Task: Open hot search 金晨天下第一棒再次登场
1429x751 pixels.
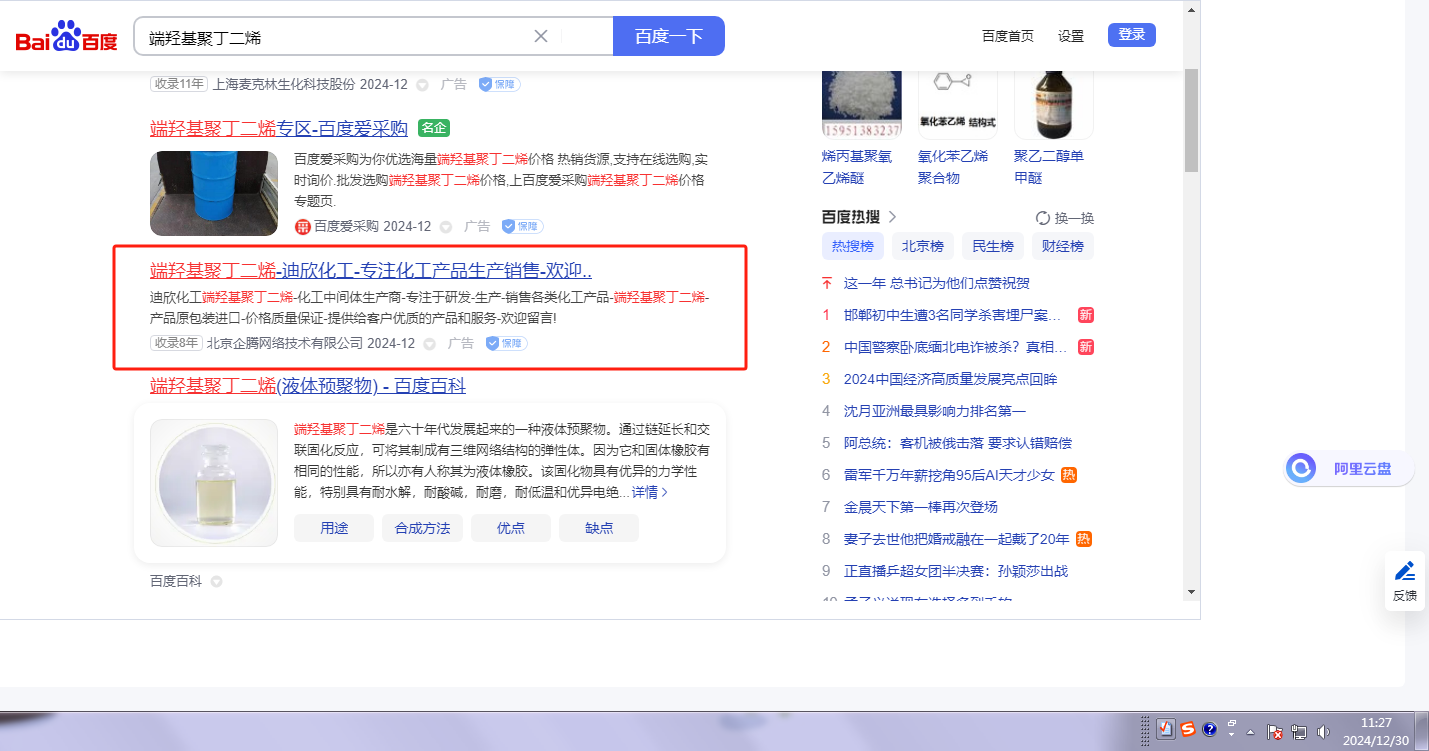Action: coord(921,507)
